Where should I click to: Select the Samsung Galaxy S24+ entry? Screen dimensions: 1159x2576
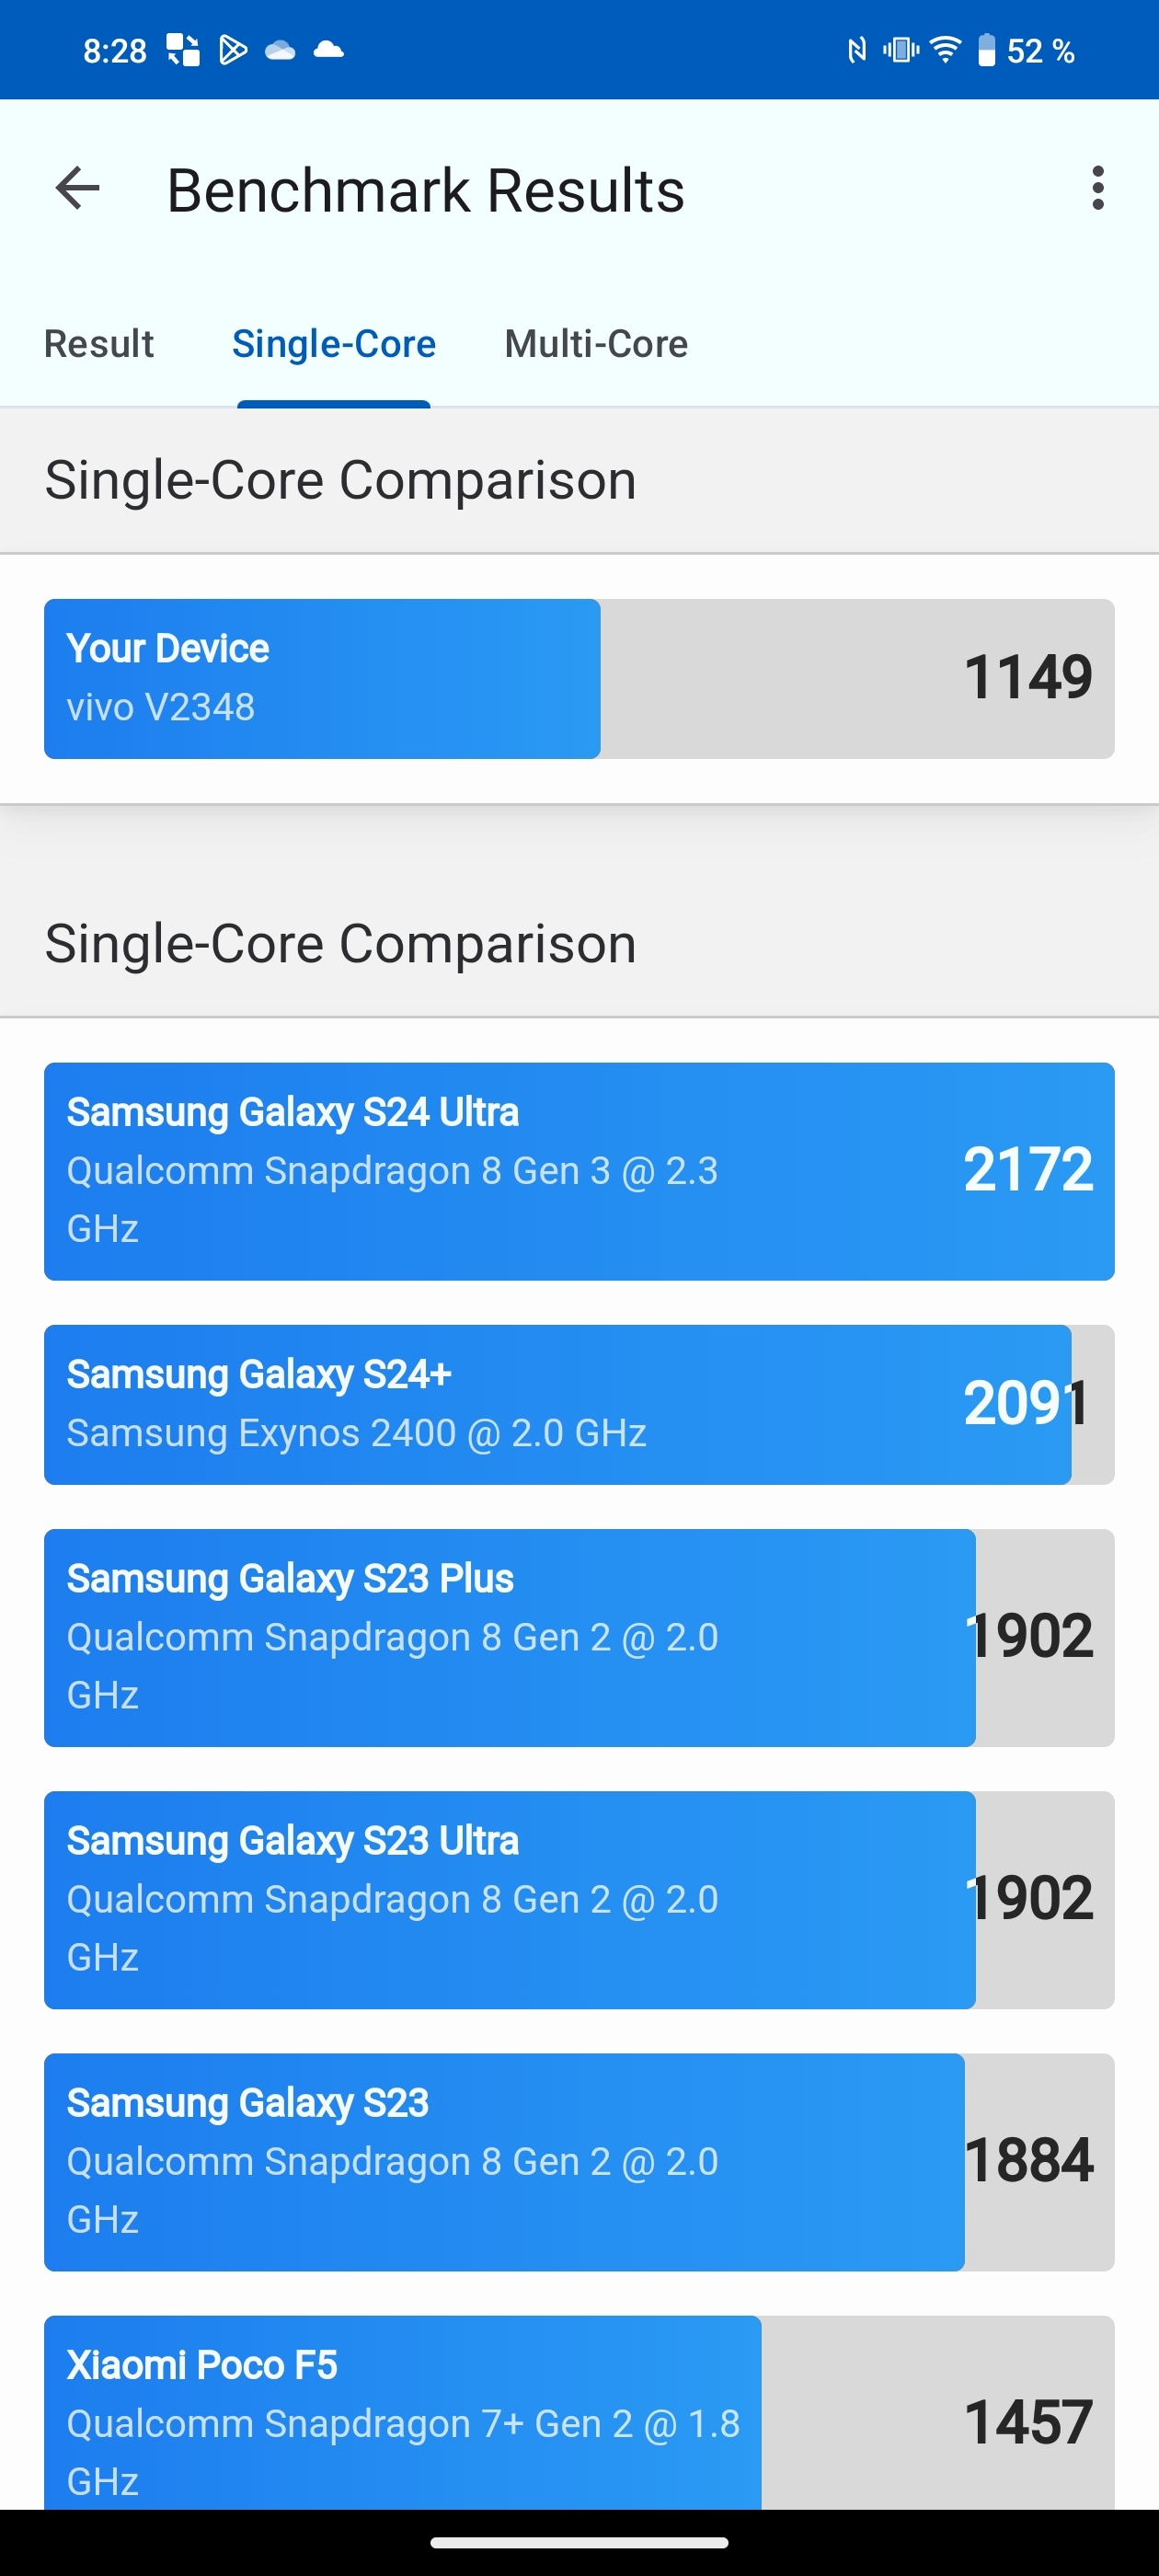[579, 1404]
